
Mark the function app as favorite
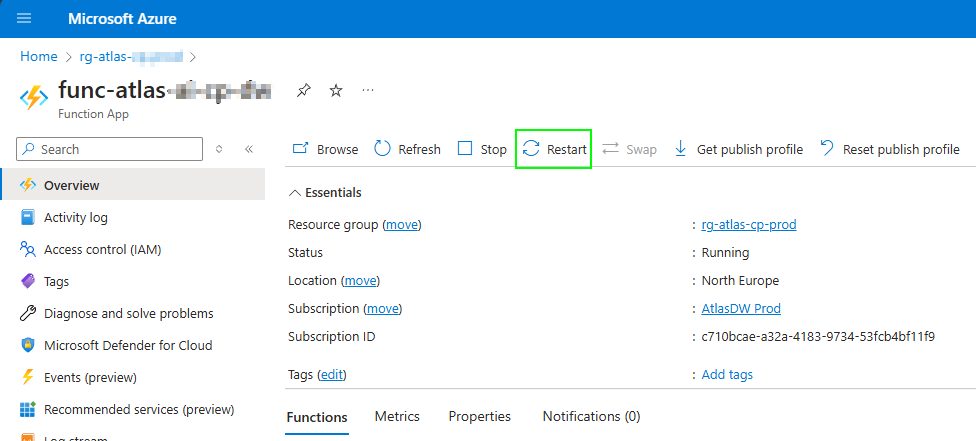coord(336,91)
